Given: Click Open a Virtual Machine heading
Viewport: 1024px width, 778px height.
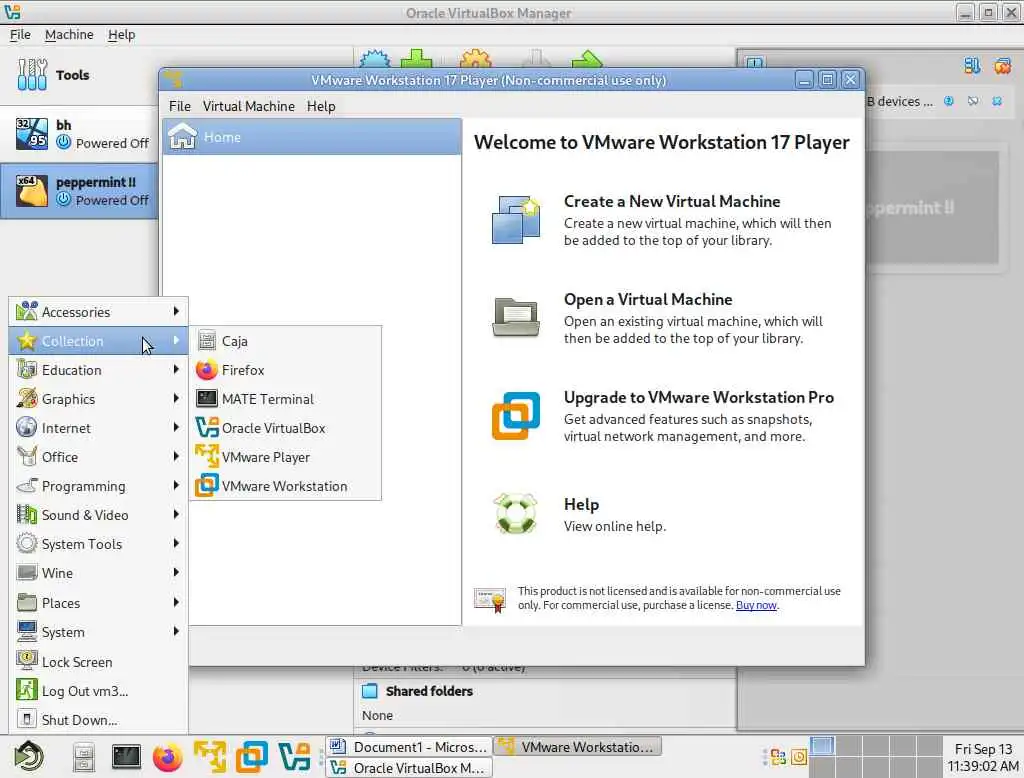Looking at the screenshot, I should click(648, 299).
